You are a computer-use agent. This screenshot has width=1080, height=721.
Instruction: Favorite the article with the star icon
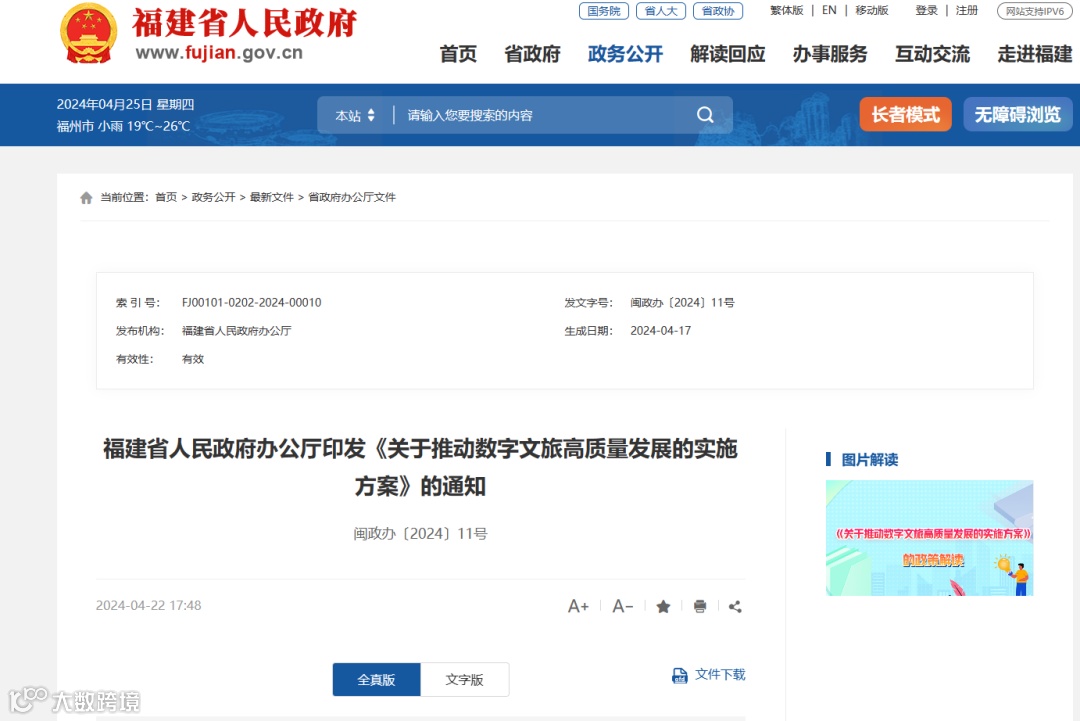point(663,606)
